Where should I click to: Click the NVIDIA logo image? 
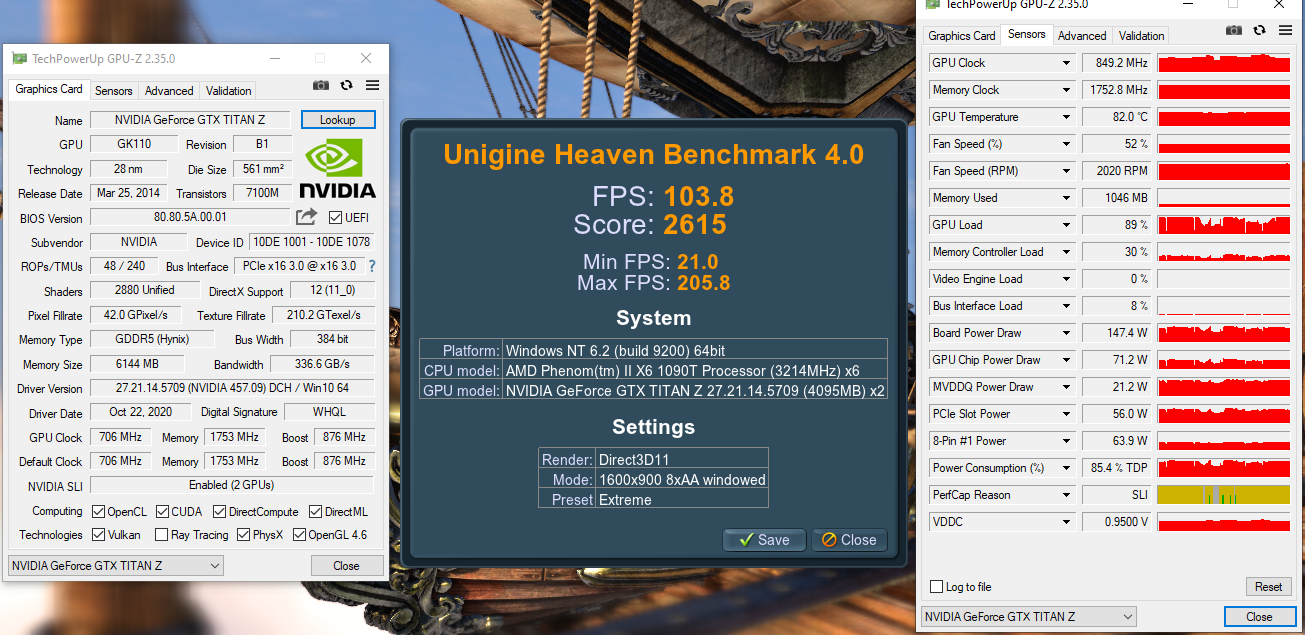pos(338,170)
